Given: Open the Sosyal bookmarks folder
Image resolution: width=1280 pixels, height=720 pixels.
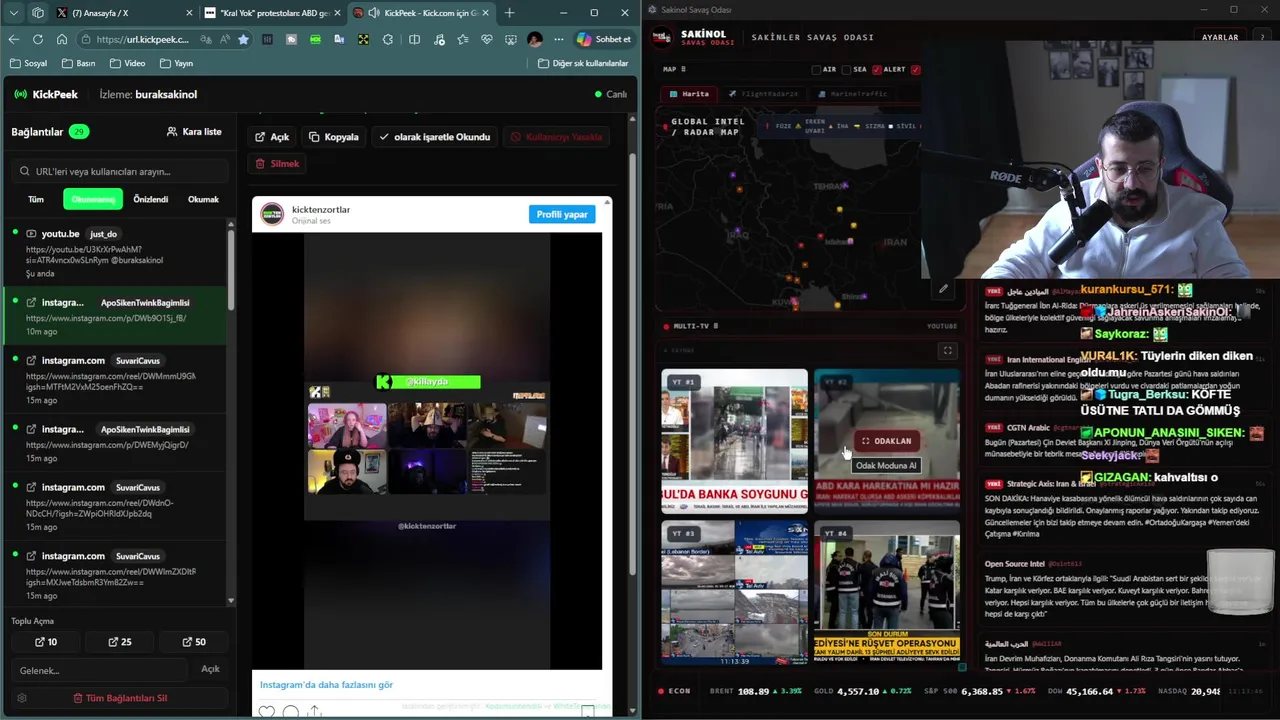Looking at the screenshot, I should [x=28, y=63].
